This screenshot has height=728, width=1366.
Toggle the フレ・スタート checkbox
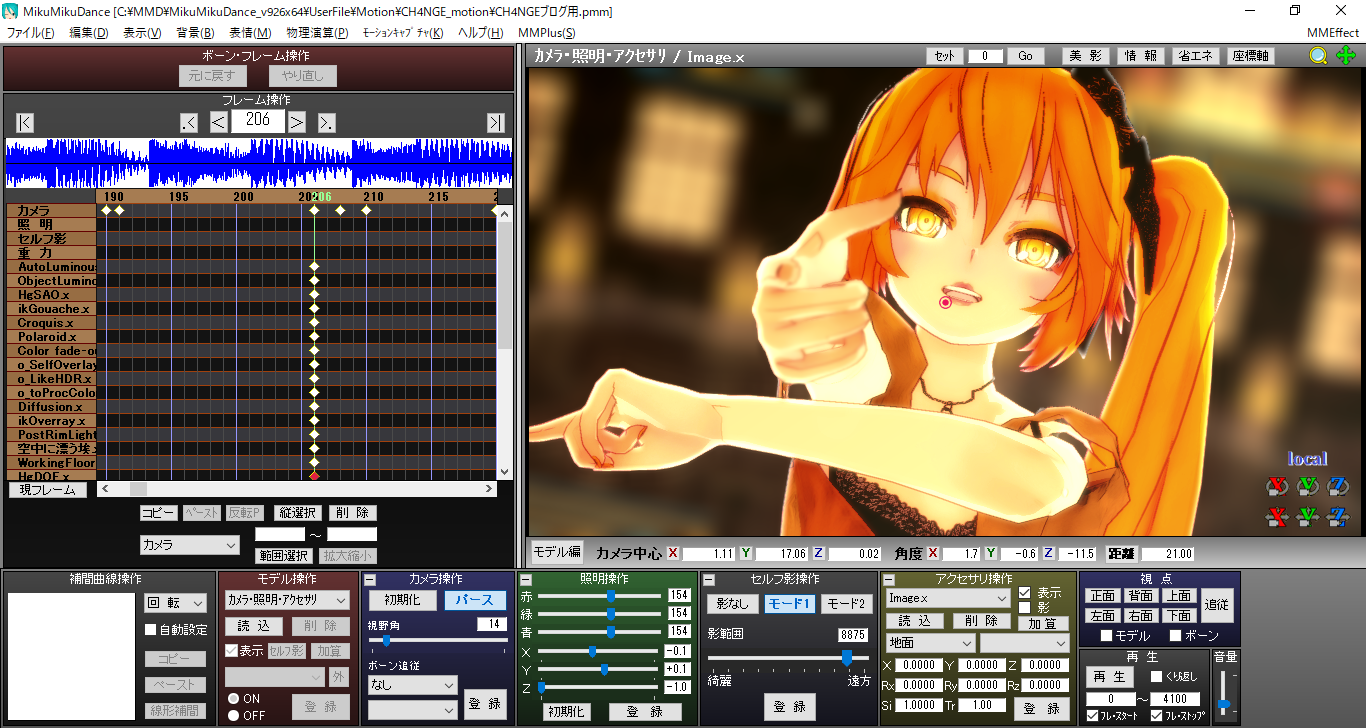click(x=1092, y=716)
